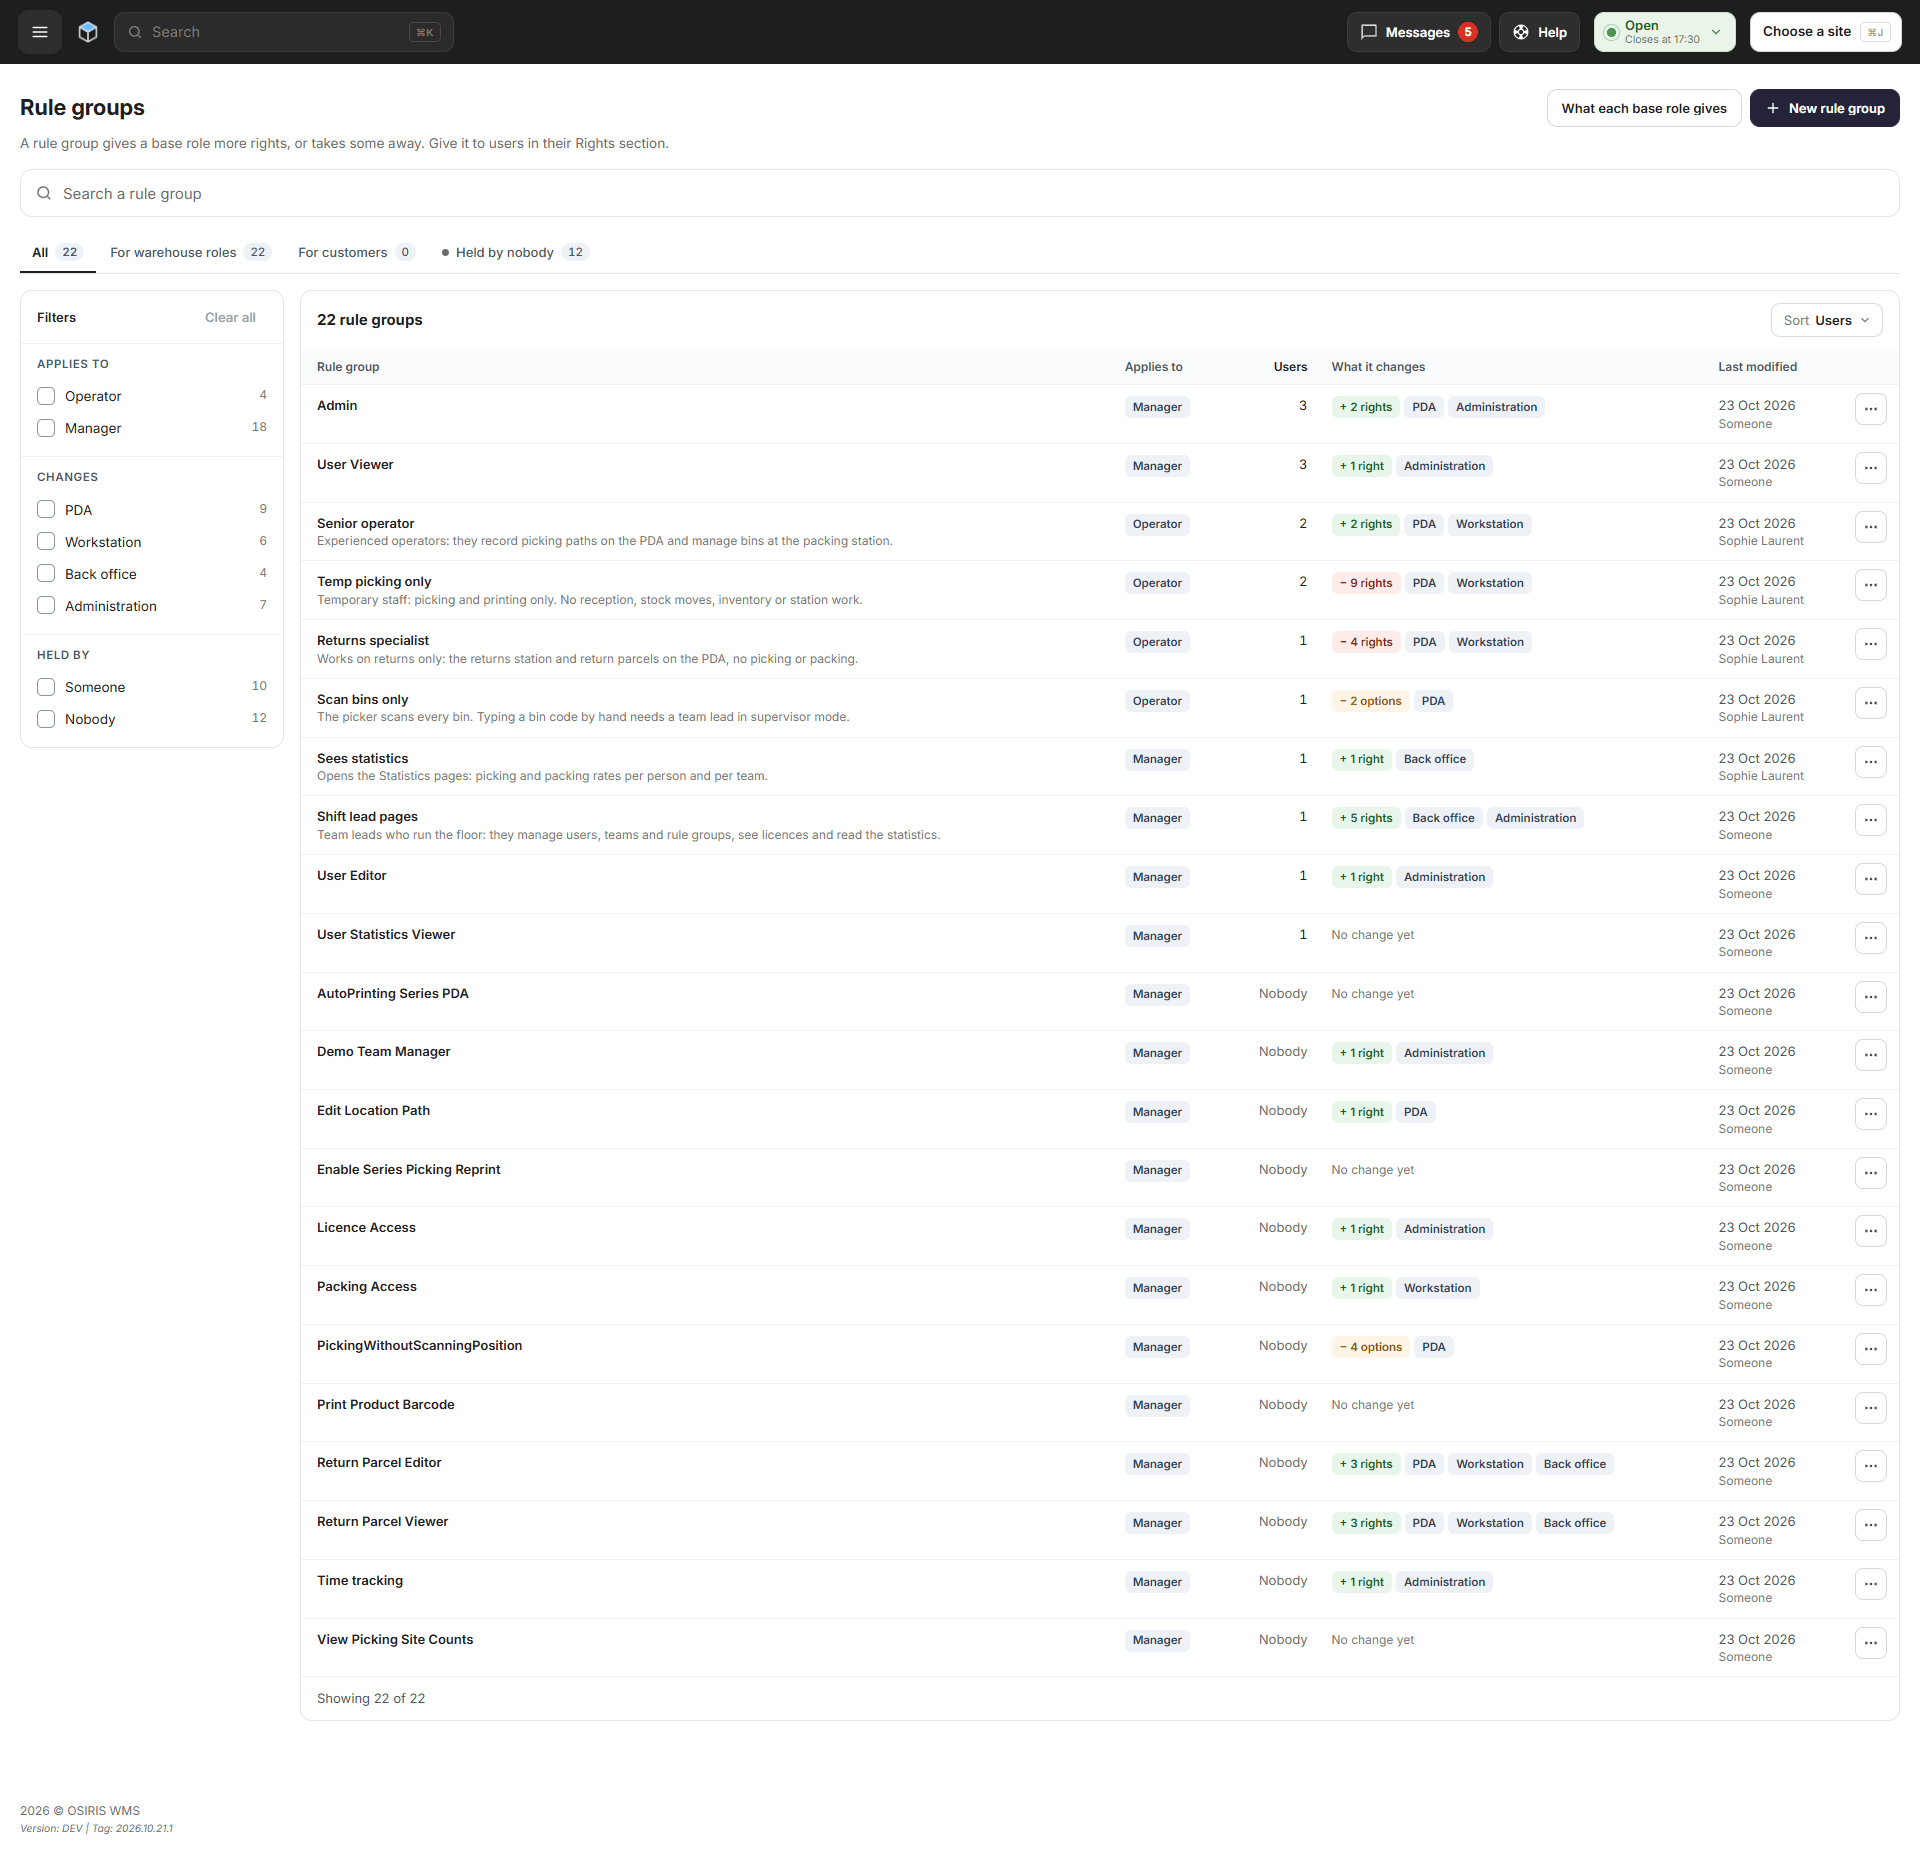Image resolution: width=1920 pixels, height=1862 pixels.
Task: Check the Manager applies-to filter
Action: (x=46, y=428)
